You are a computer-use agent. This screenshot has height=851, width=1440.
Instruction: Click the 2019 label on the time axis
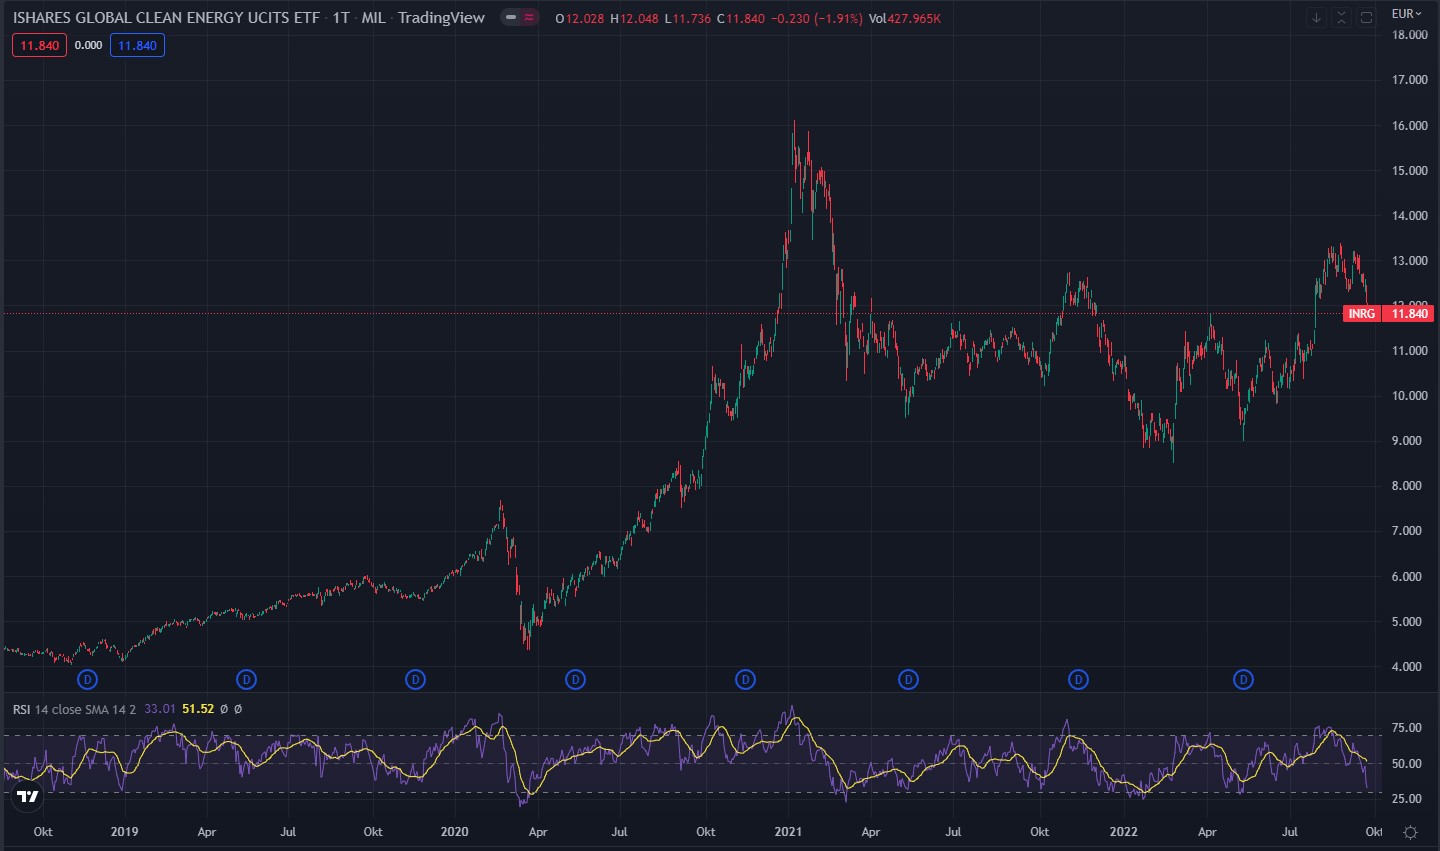(124, 832)
